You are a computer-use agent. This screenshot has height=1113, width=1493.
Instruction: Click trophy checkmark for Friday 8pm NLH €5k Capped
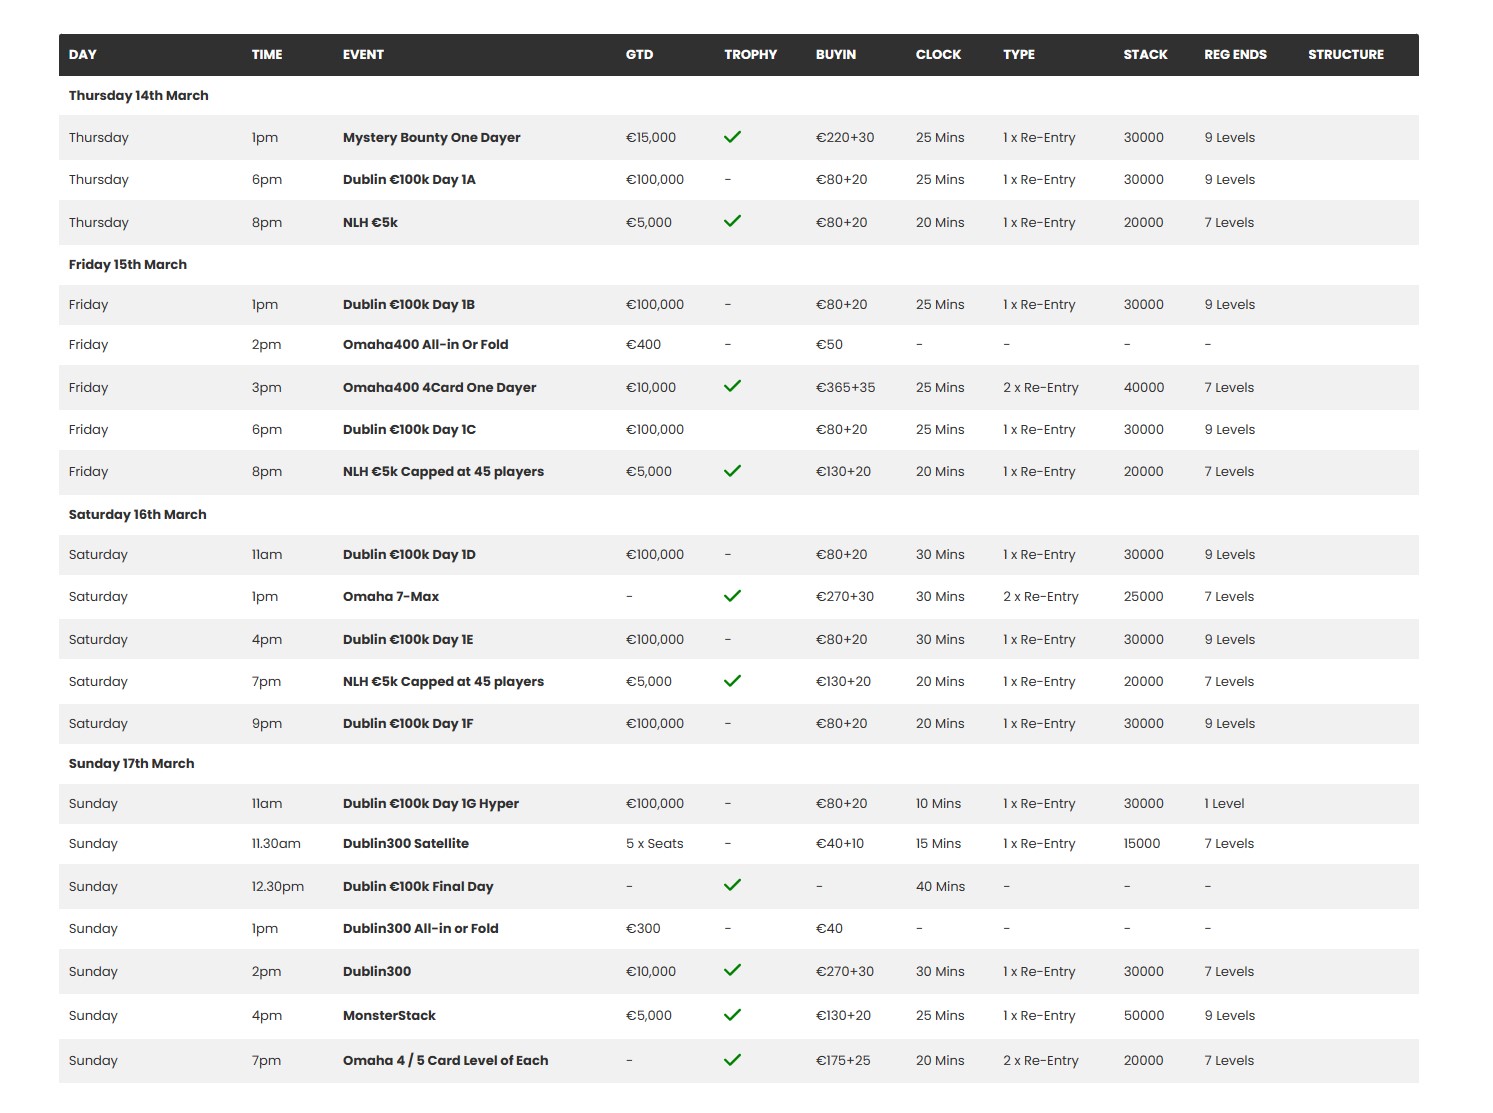(x=732, y=471)
